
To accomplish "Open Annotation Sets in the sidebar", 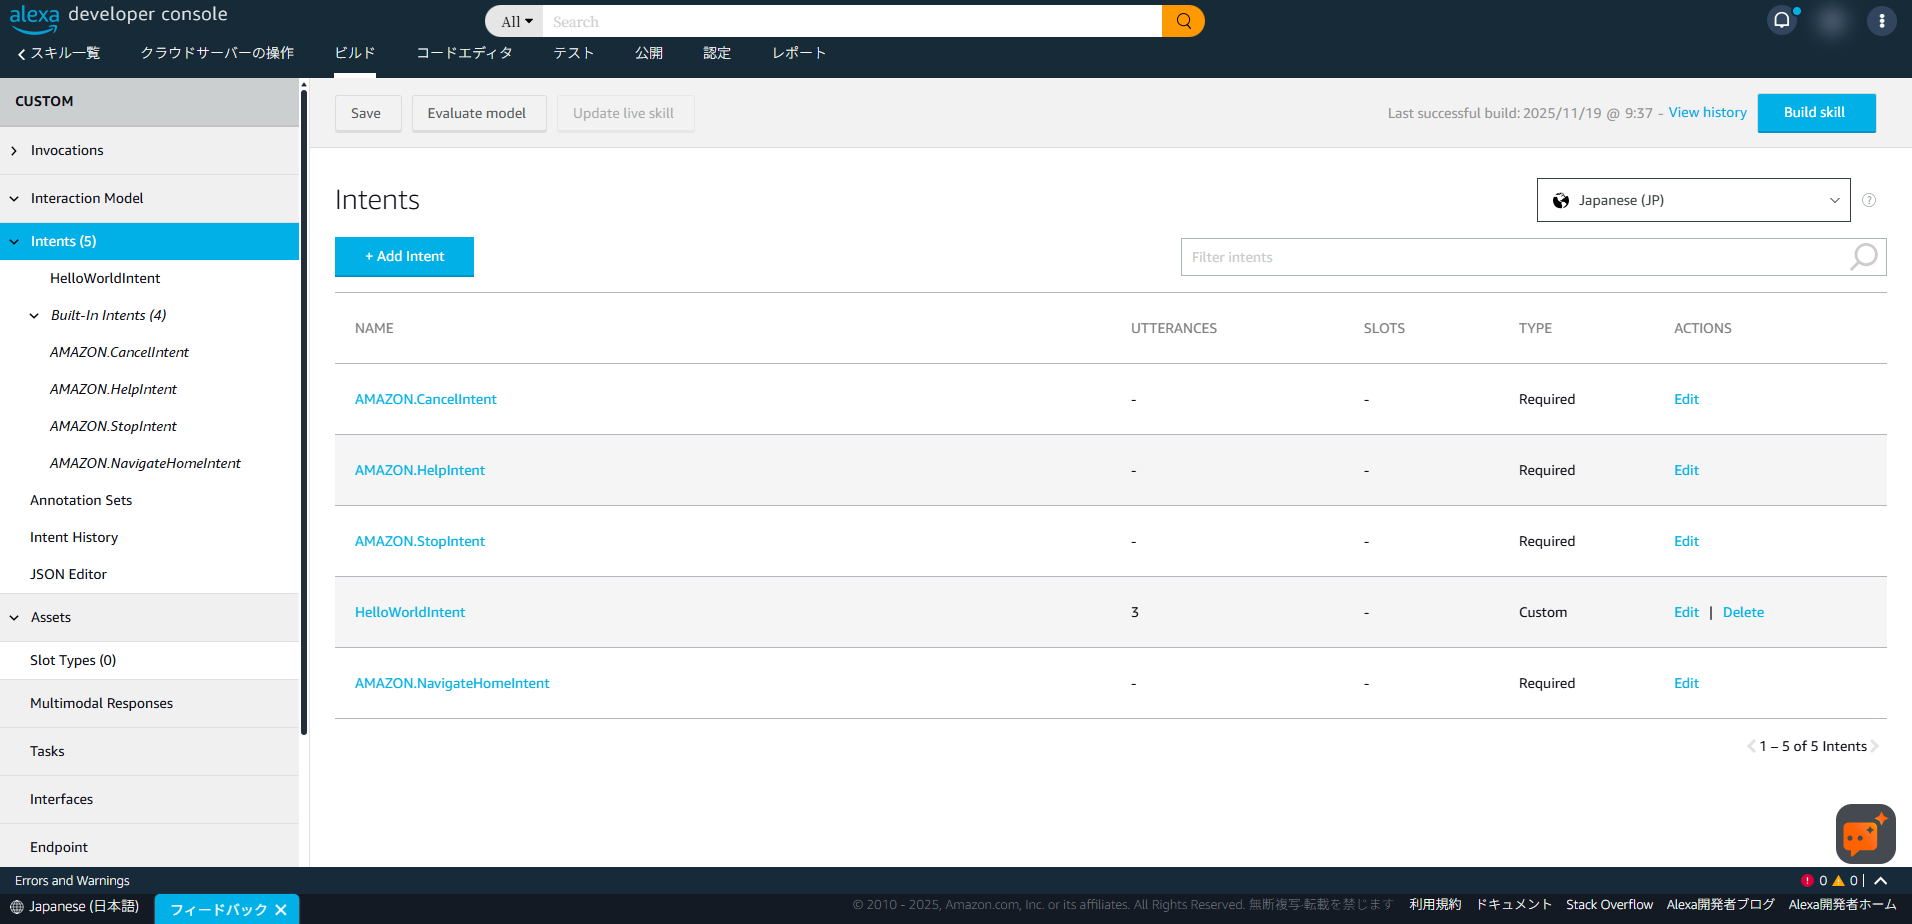I will 81,500.
